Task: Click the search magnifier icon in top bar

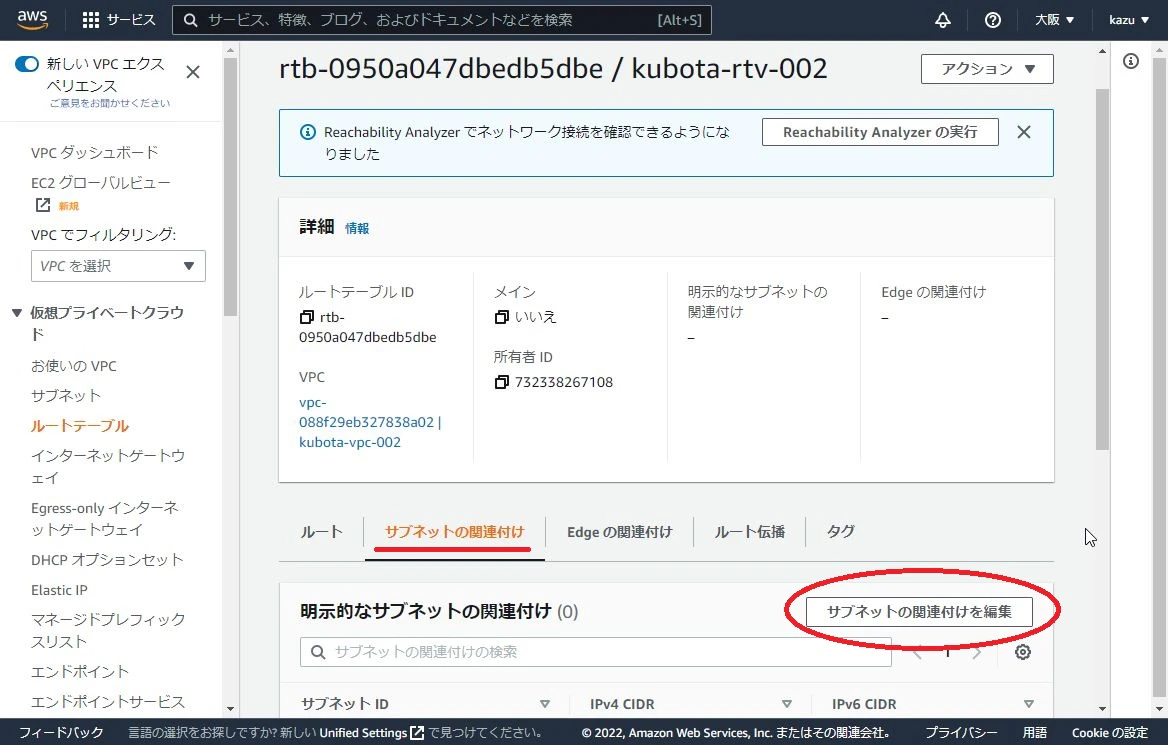Action: 191,20
